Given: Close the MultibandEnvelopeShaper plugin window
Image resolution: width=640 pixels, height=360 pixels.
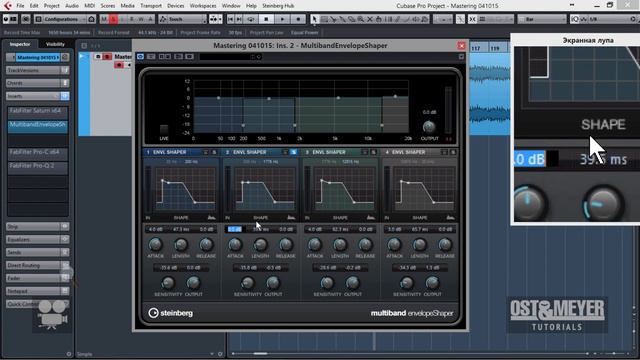Looking at the screenshot, I should click(x=461, y=46).
